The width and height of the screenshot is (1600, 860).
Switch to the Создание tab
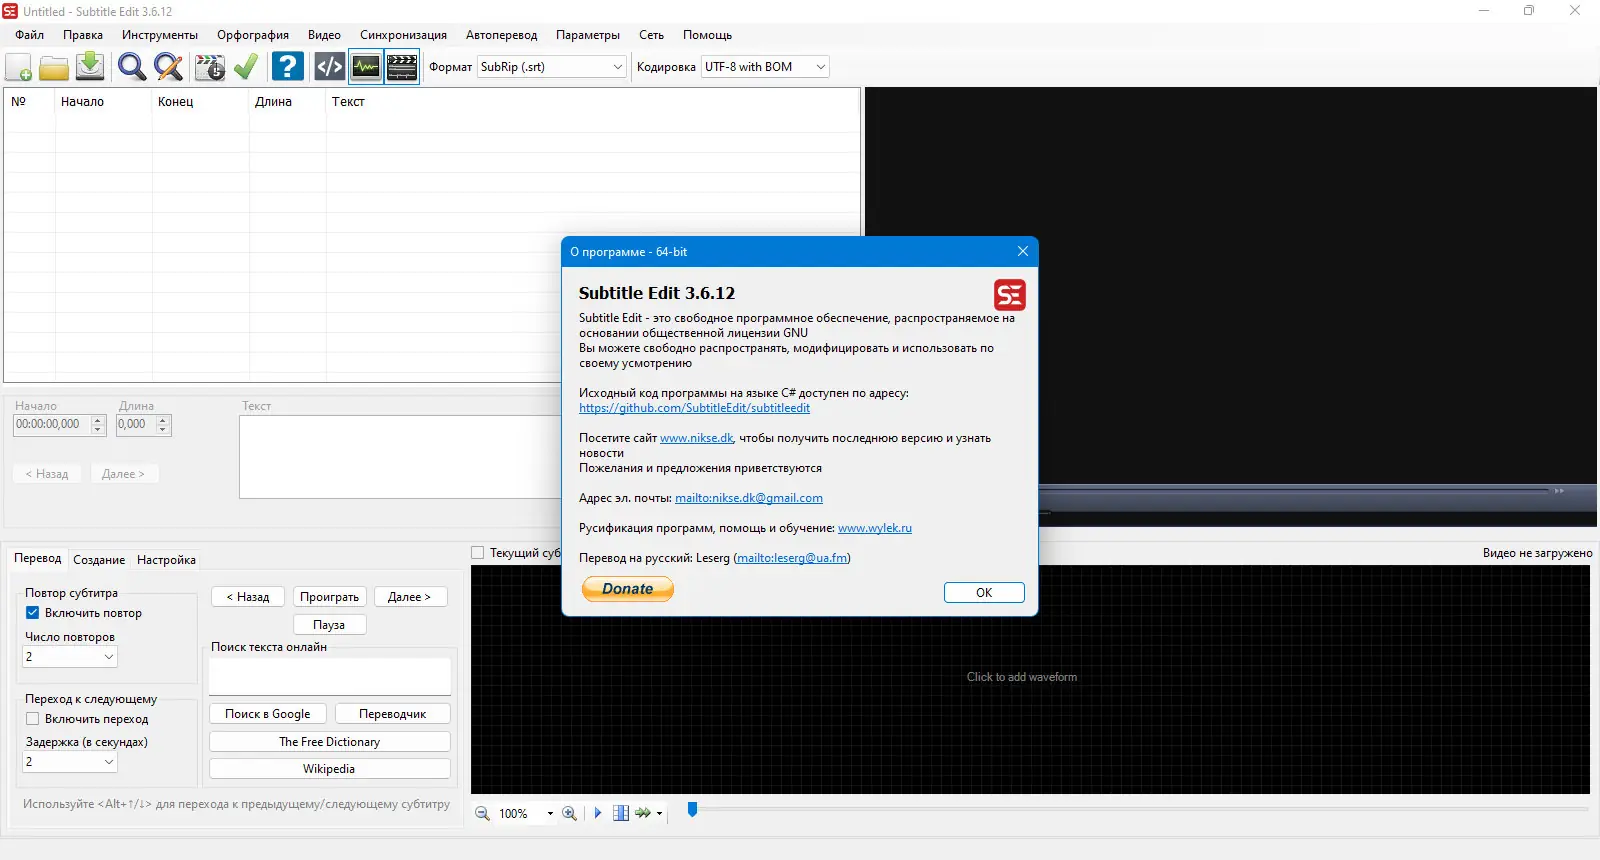click(99, 560)
